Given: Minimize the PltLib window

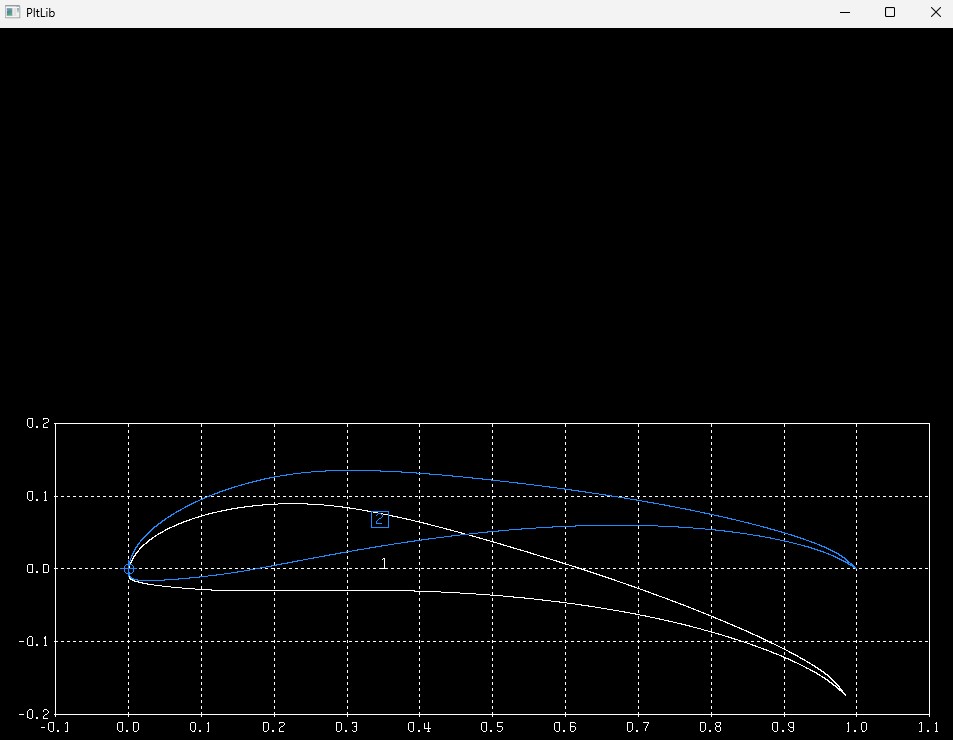Looking at the screenshot, I should tap(845, 12).
